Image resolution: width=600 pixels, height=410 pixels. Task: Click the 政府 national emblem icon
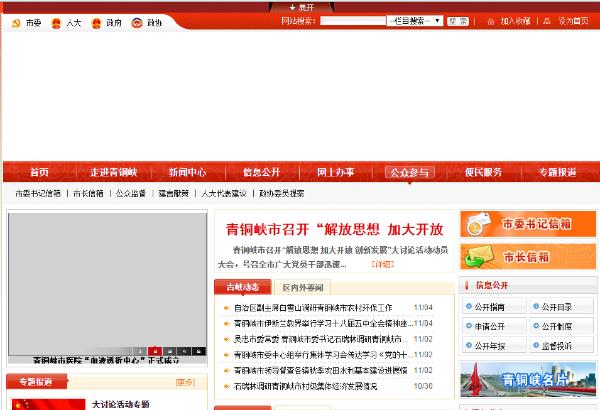[x=96, y=21]
